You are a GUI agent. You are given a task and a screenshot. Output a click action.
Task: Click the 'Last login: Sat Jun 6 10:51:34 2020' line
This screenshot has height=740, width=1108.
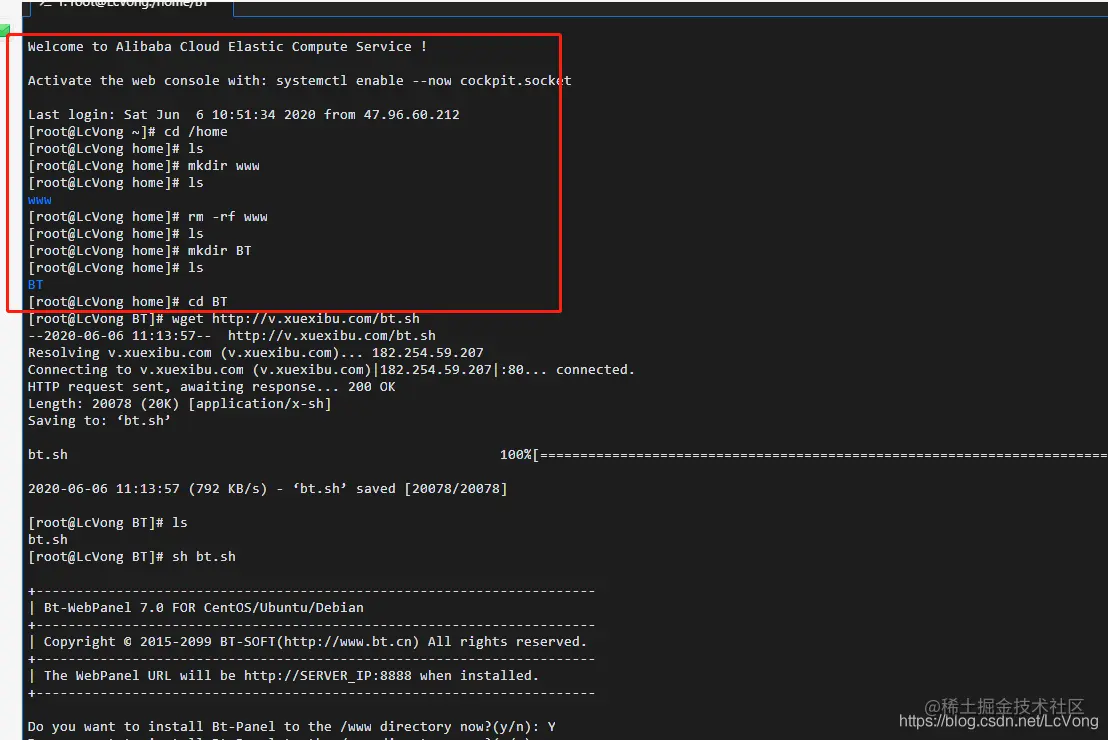point(243,114)
